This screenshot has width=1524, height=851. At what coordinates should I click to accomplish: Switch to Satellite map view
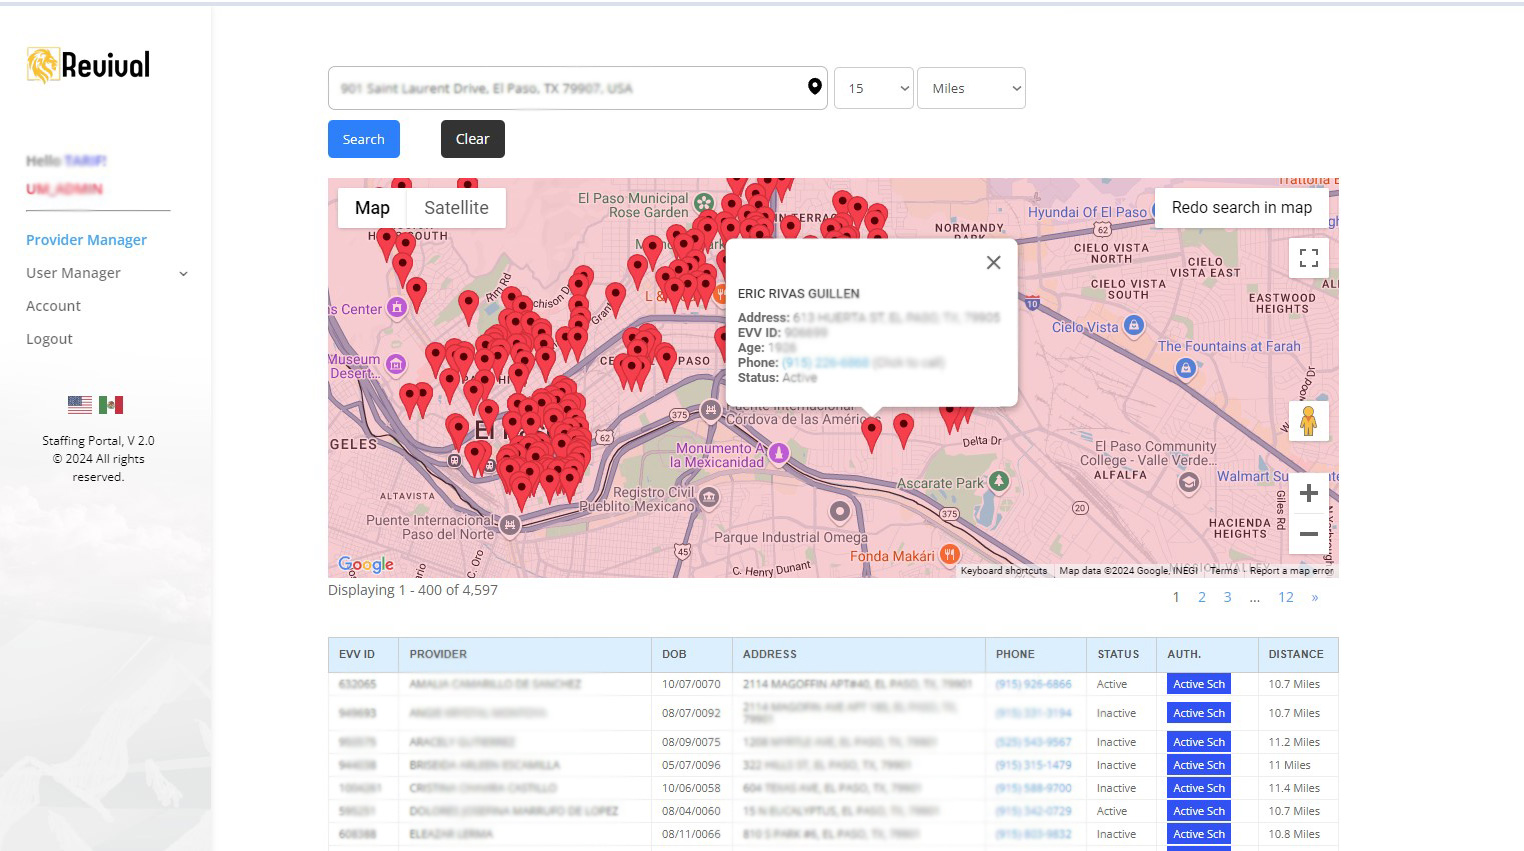456,207
